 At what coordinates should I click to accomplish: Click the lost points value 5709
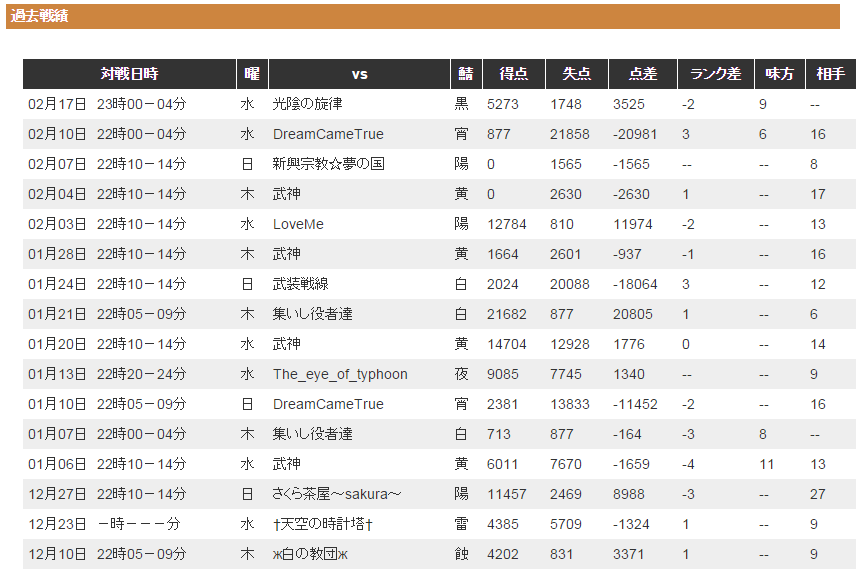pyautogui.click(x=566, y=524)
